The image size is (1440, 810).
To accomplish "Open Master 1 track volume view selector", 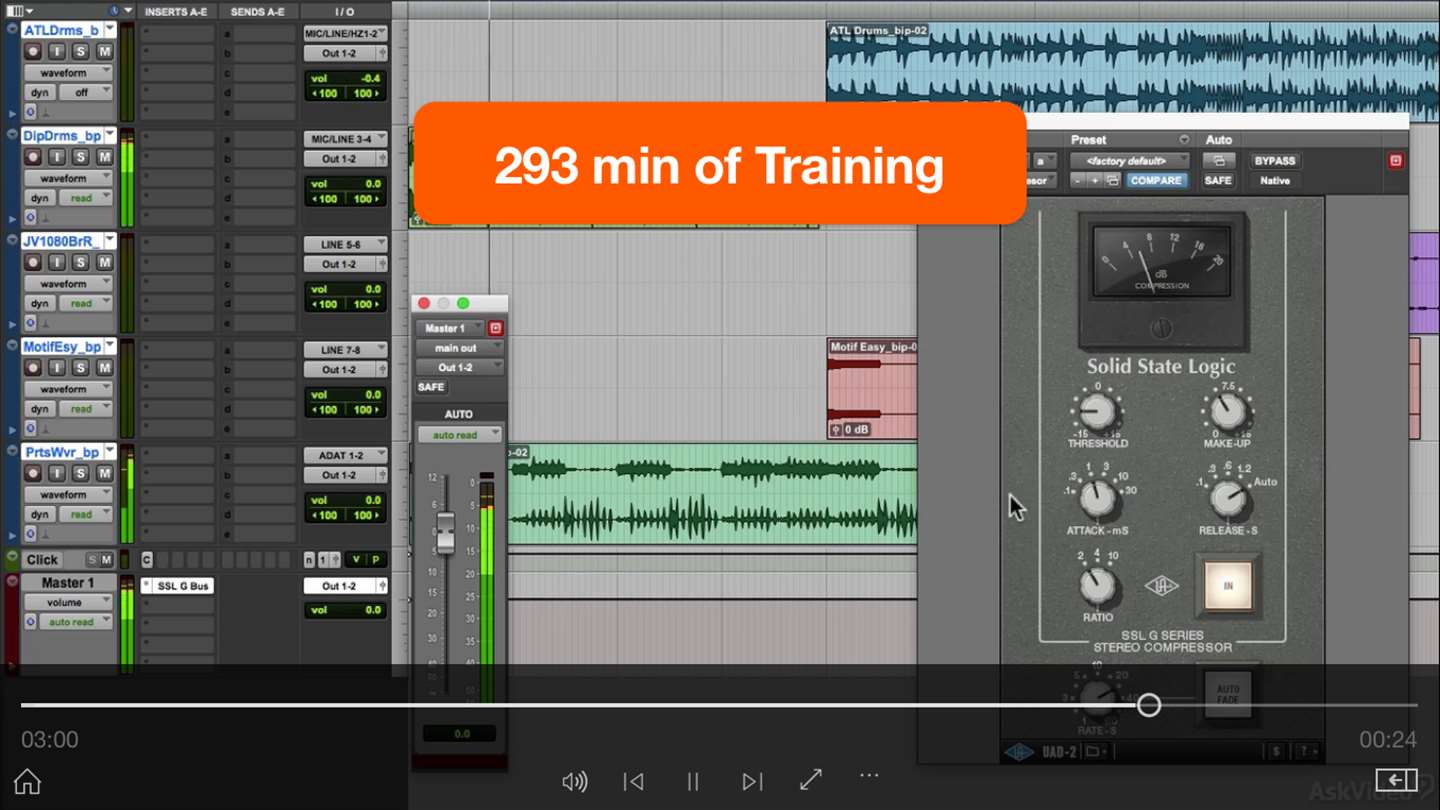I will tap(68, 602).
